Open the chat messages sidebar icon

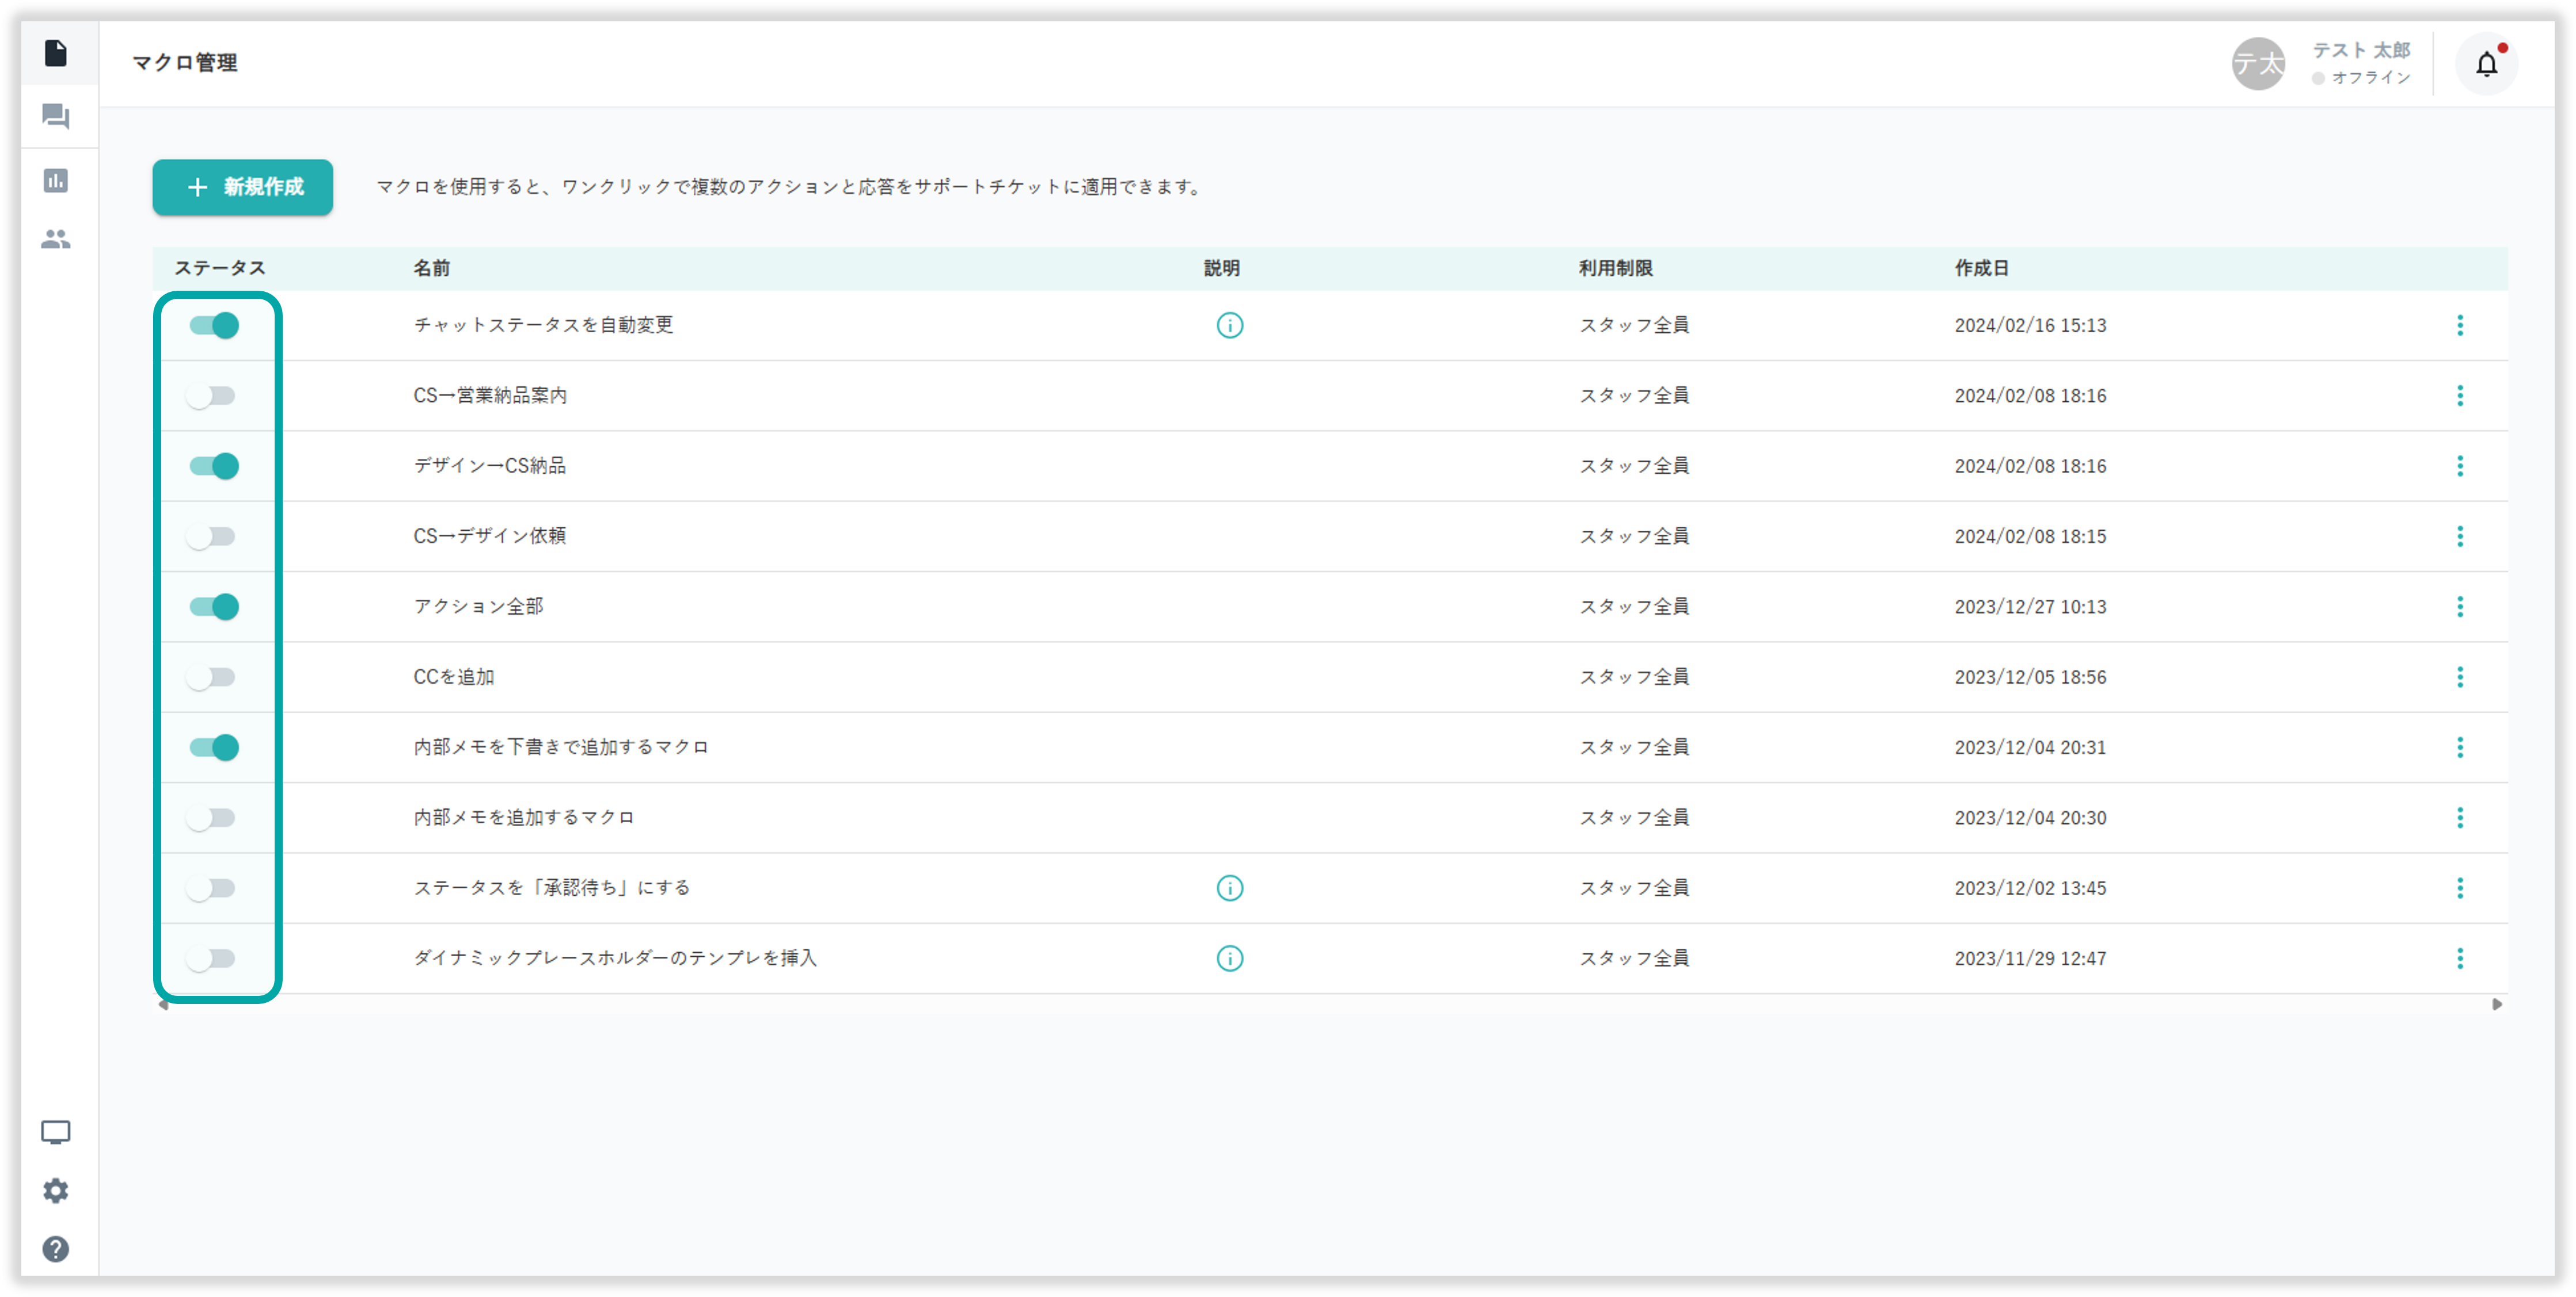click(56, 117)
